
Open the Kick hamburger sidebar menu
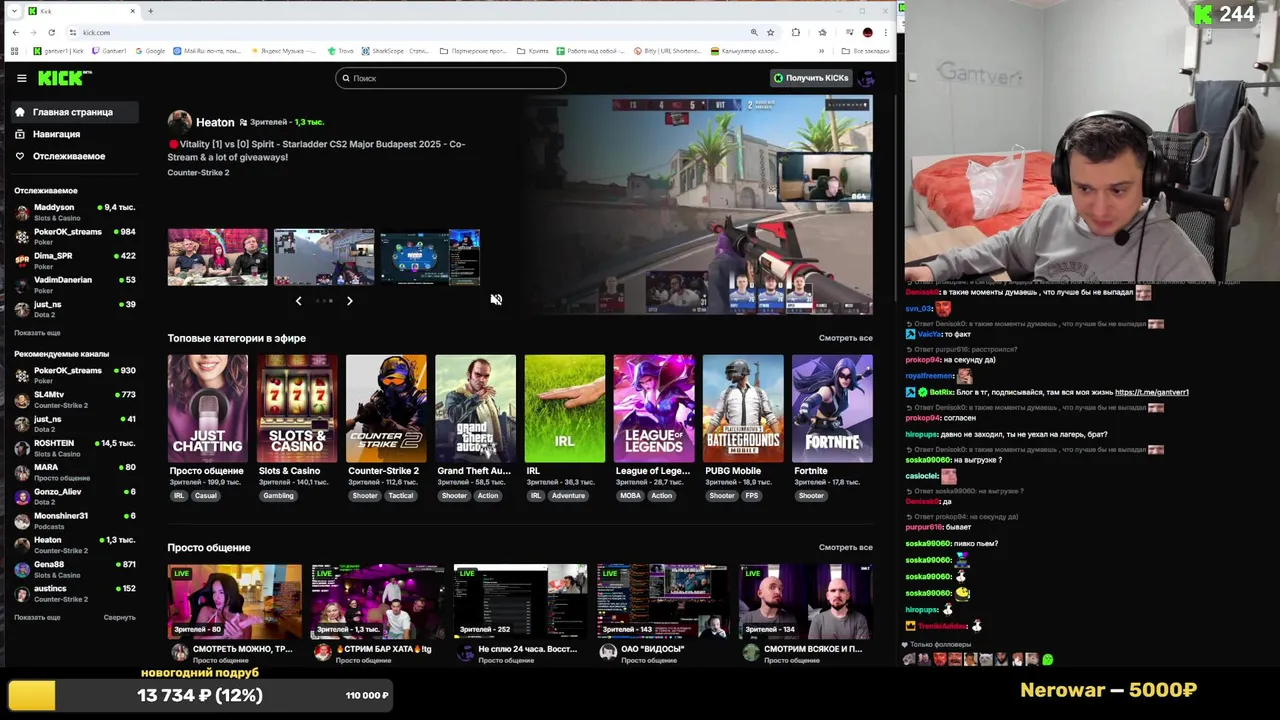pos(21,78)
